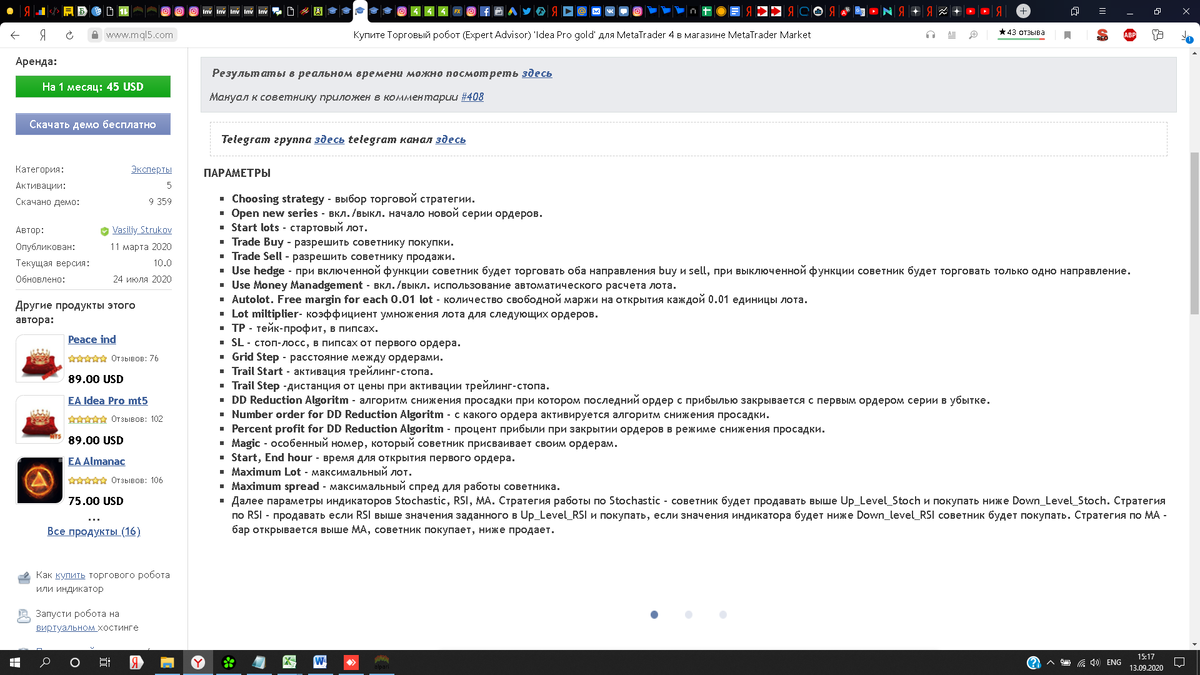Select the third carousel dot

pyautogui.click(x=723, y=615)
